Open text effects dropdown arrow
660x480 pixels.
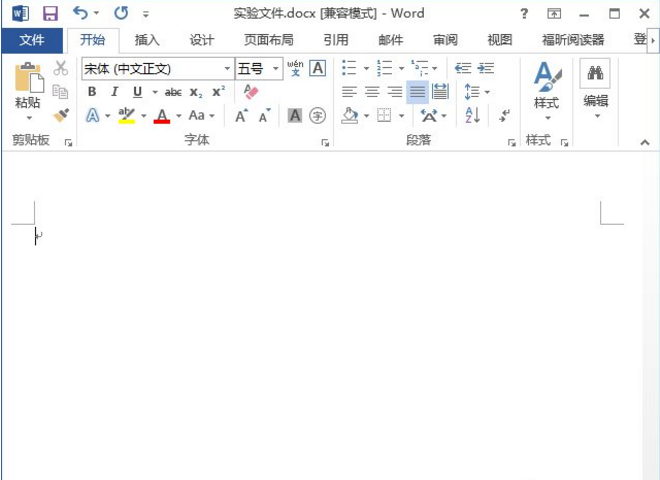tap(107, 115)
